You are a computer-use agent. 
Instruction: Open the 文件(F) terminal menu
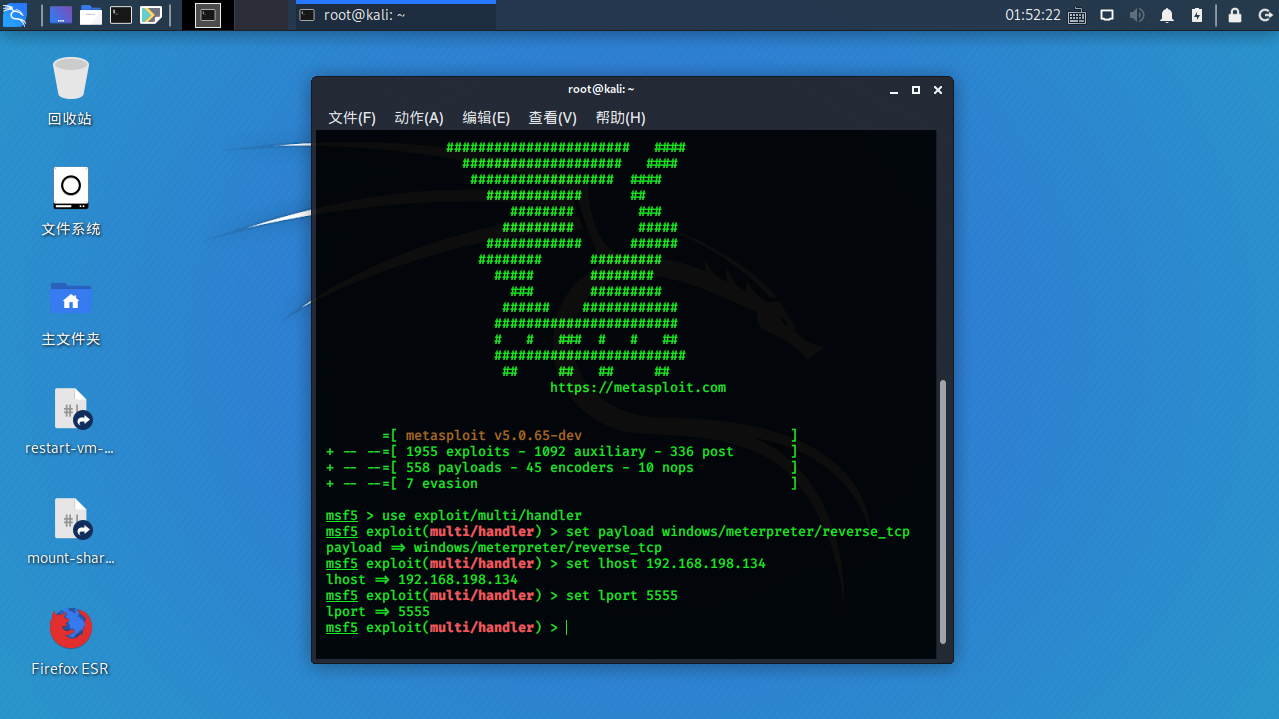352,117
